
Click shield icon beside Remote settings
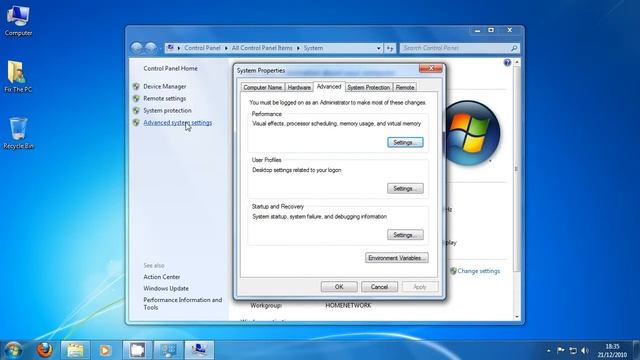coord(136,98)
